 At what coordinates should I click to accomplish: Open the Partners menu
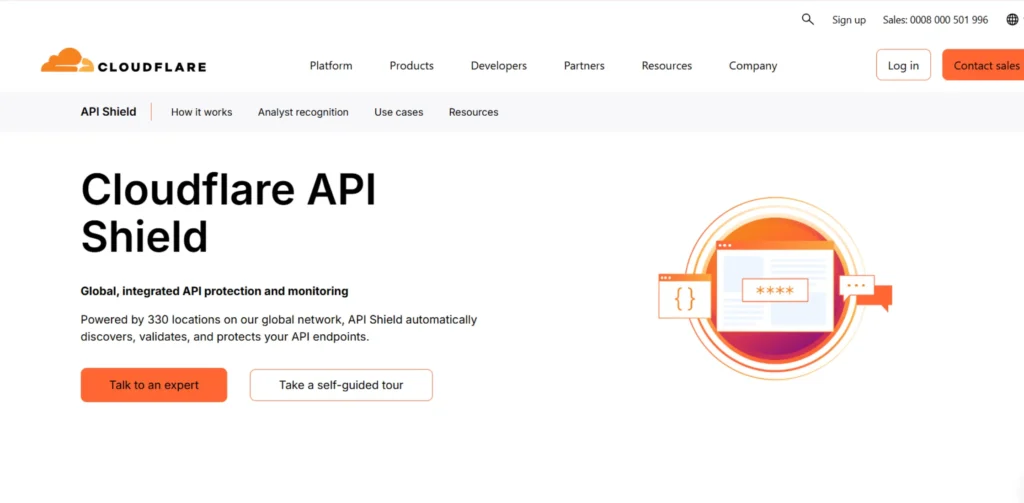tap(584, 65)
